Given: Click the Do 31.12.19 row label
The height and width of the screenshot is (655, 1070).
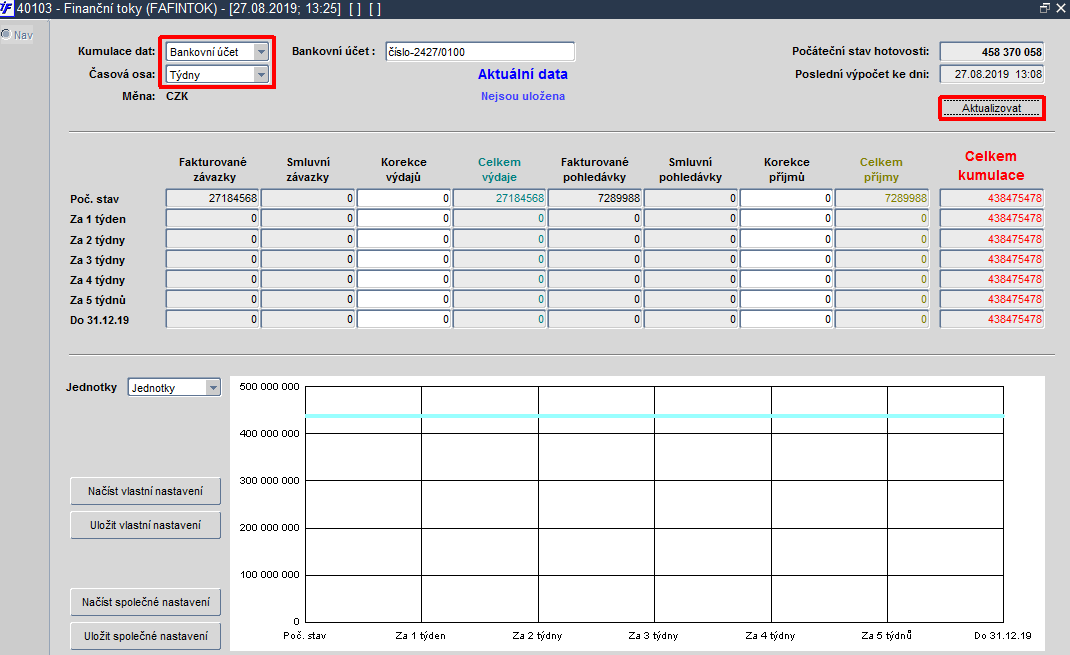Looking at the screenshot, I should click(x=100, y=320).
